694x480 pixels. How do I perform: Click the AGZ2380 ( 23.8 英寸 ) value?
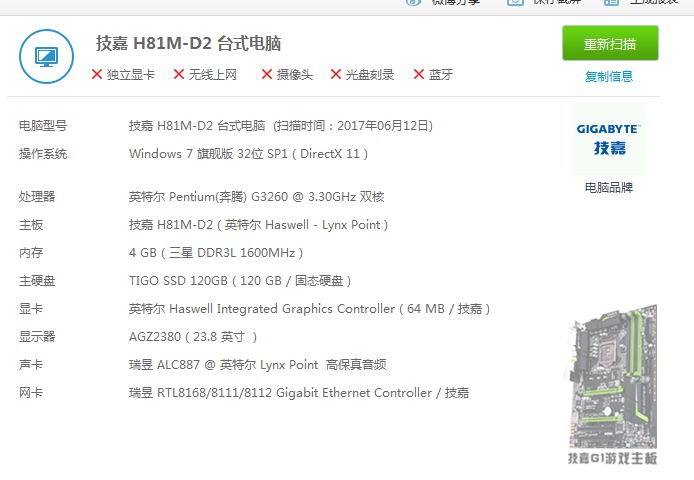pyautogui.click(x=193, y=337)
